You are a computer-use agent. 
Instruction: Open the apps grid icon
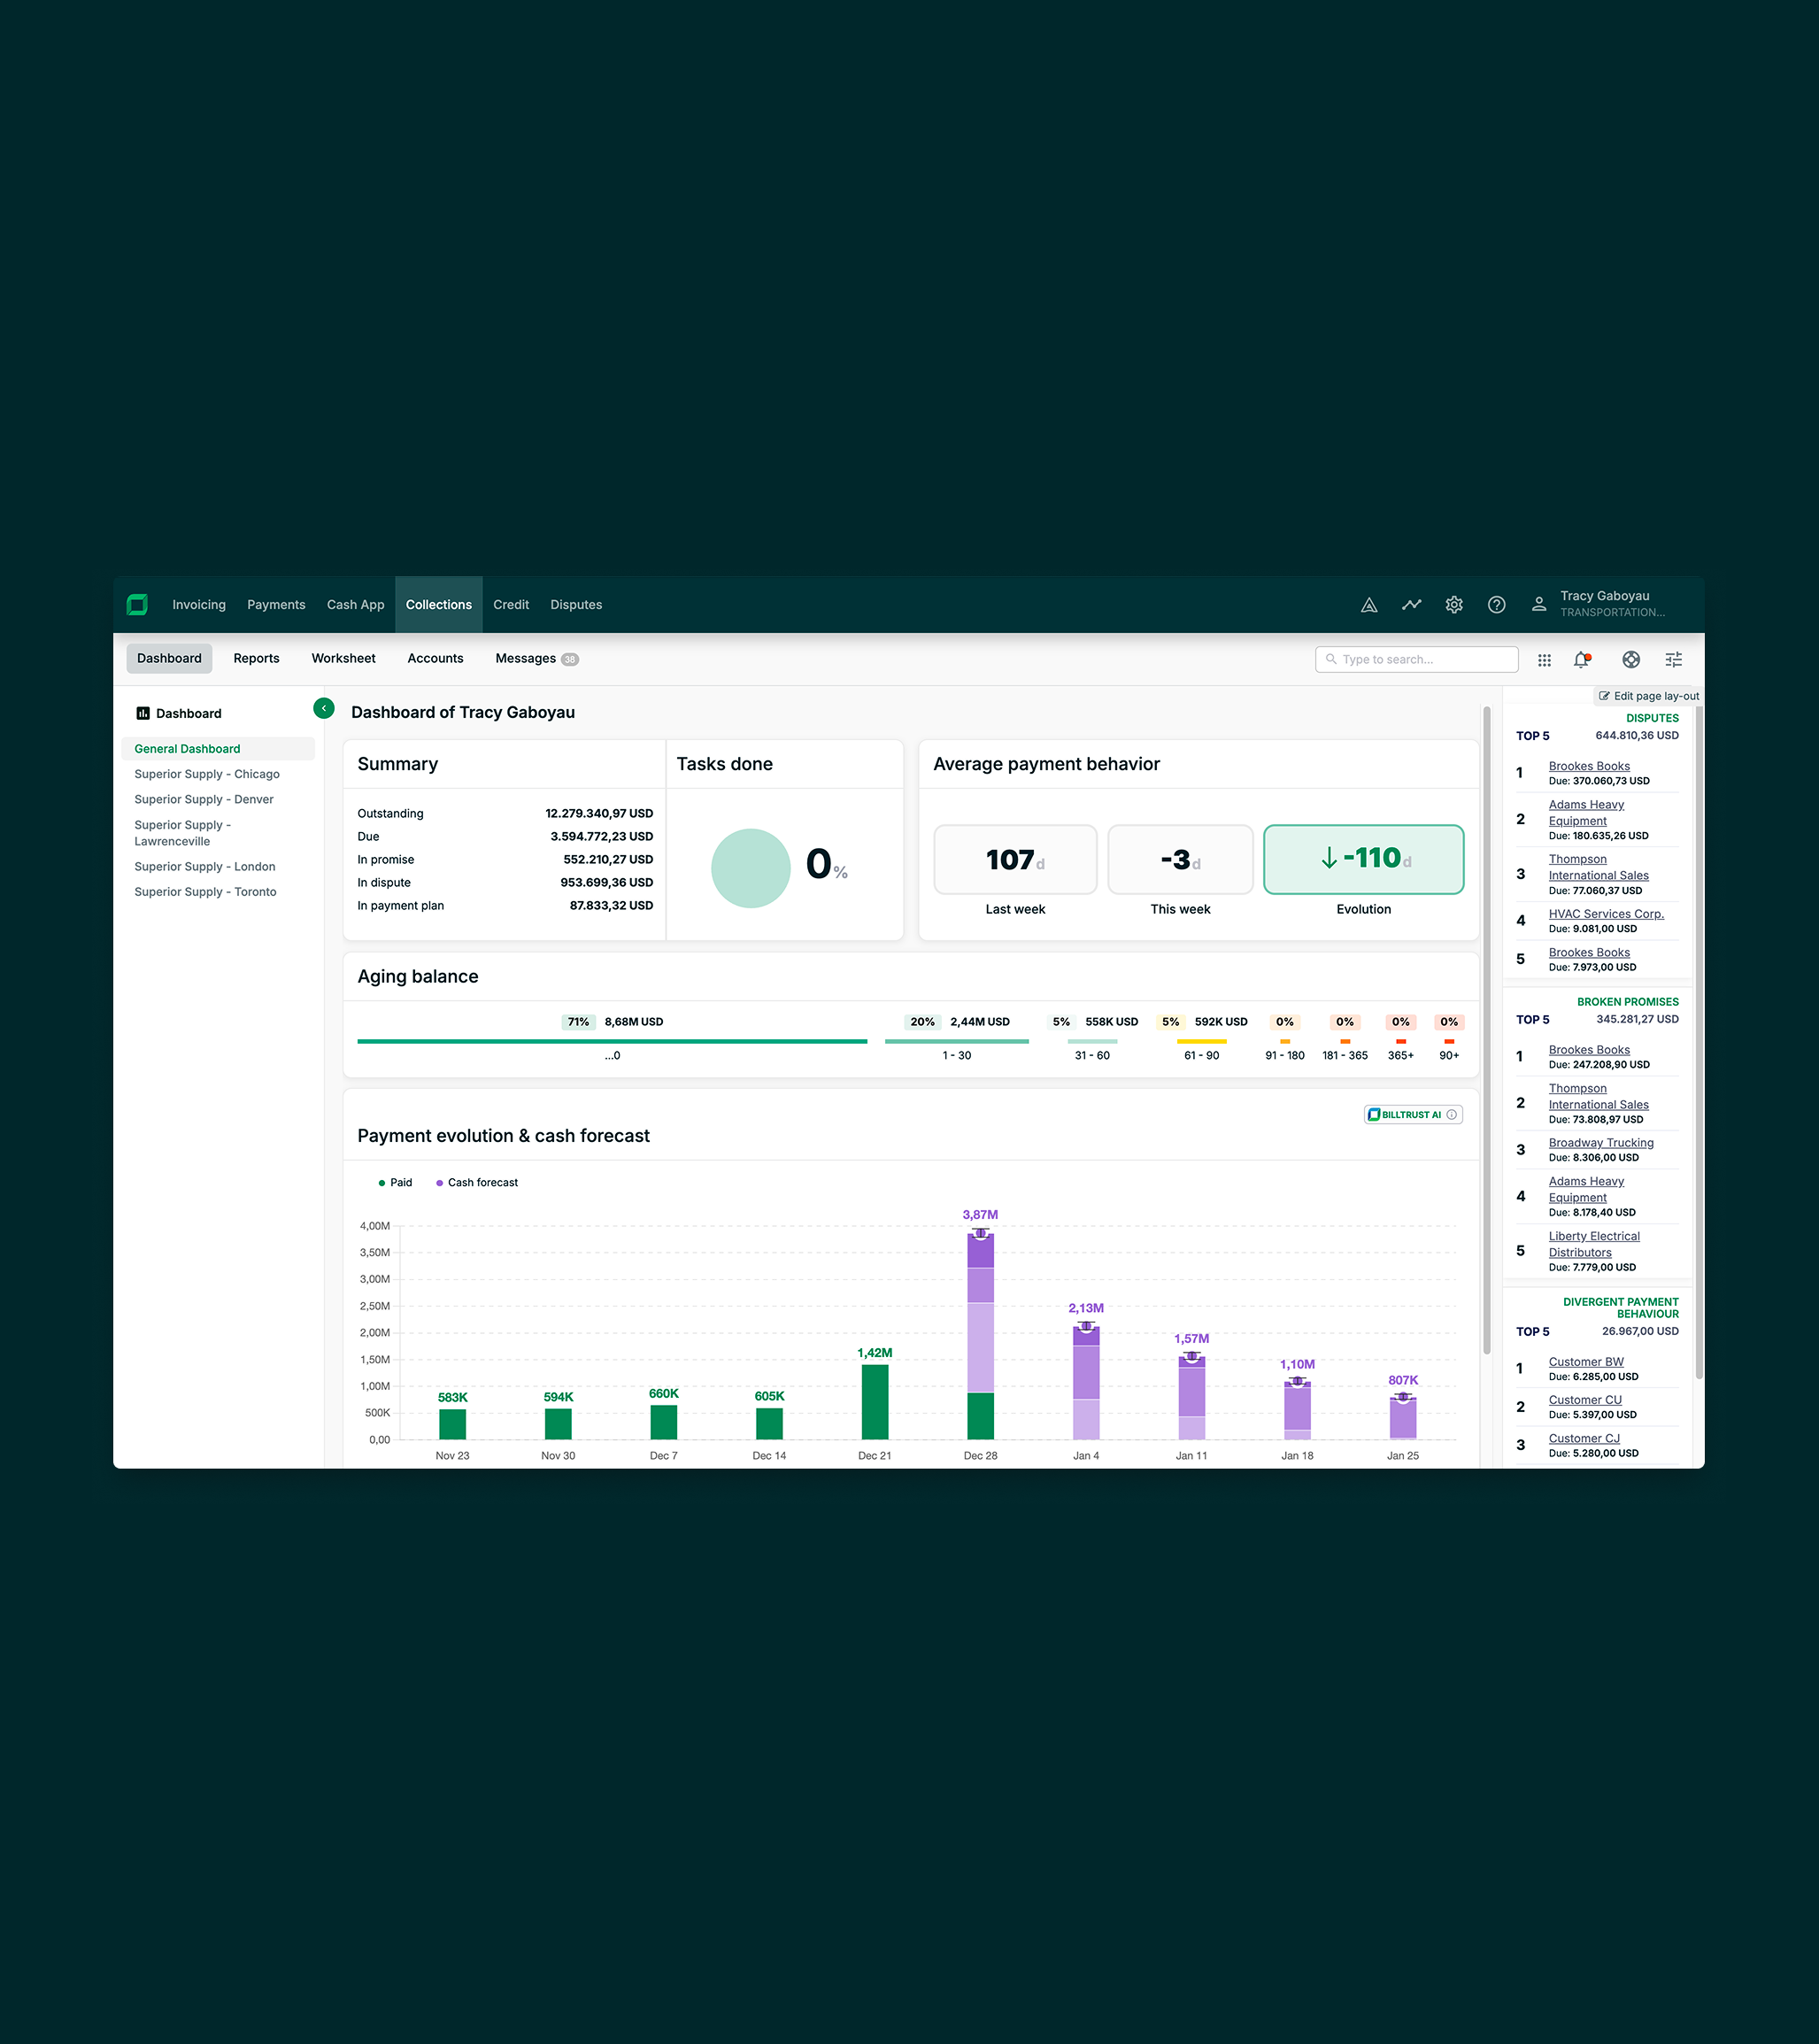pos(1544,659)
